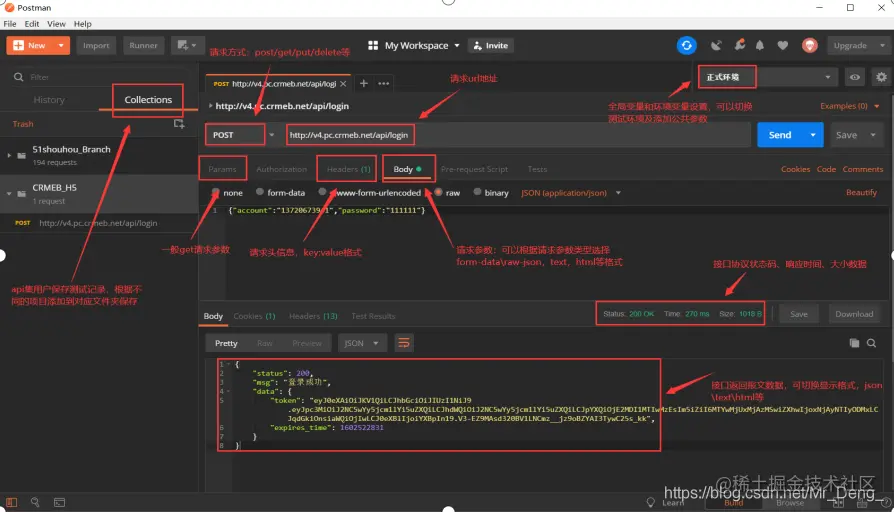Image resolution: width=894 pixels, height=512 pixels.
Task: Open the user avatar profile icon
Action: pos(810,46)
